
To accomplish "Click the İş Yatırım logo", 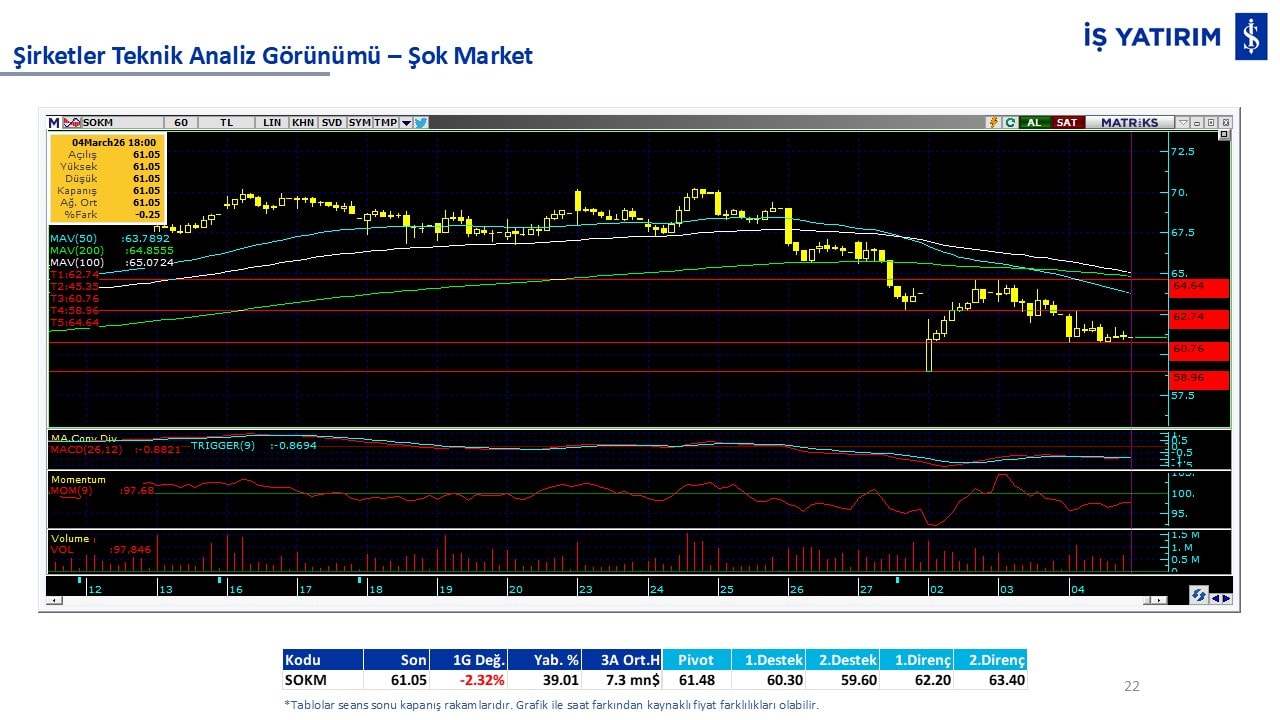I will pos(1251,38).
